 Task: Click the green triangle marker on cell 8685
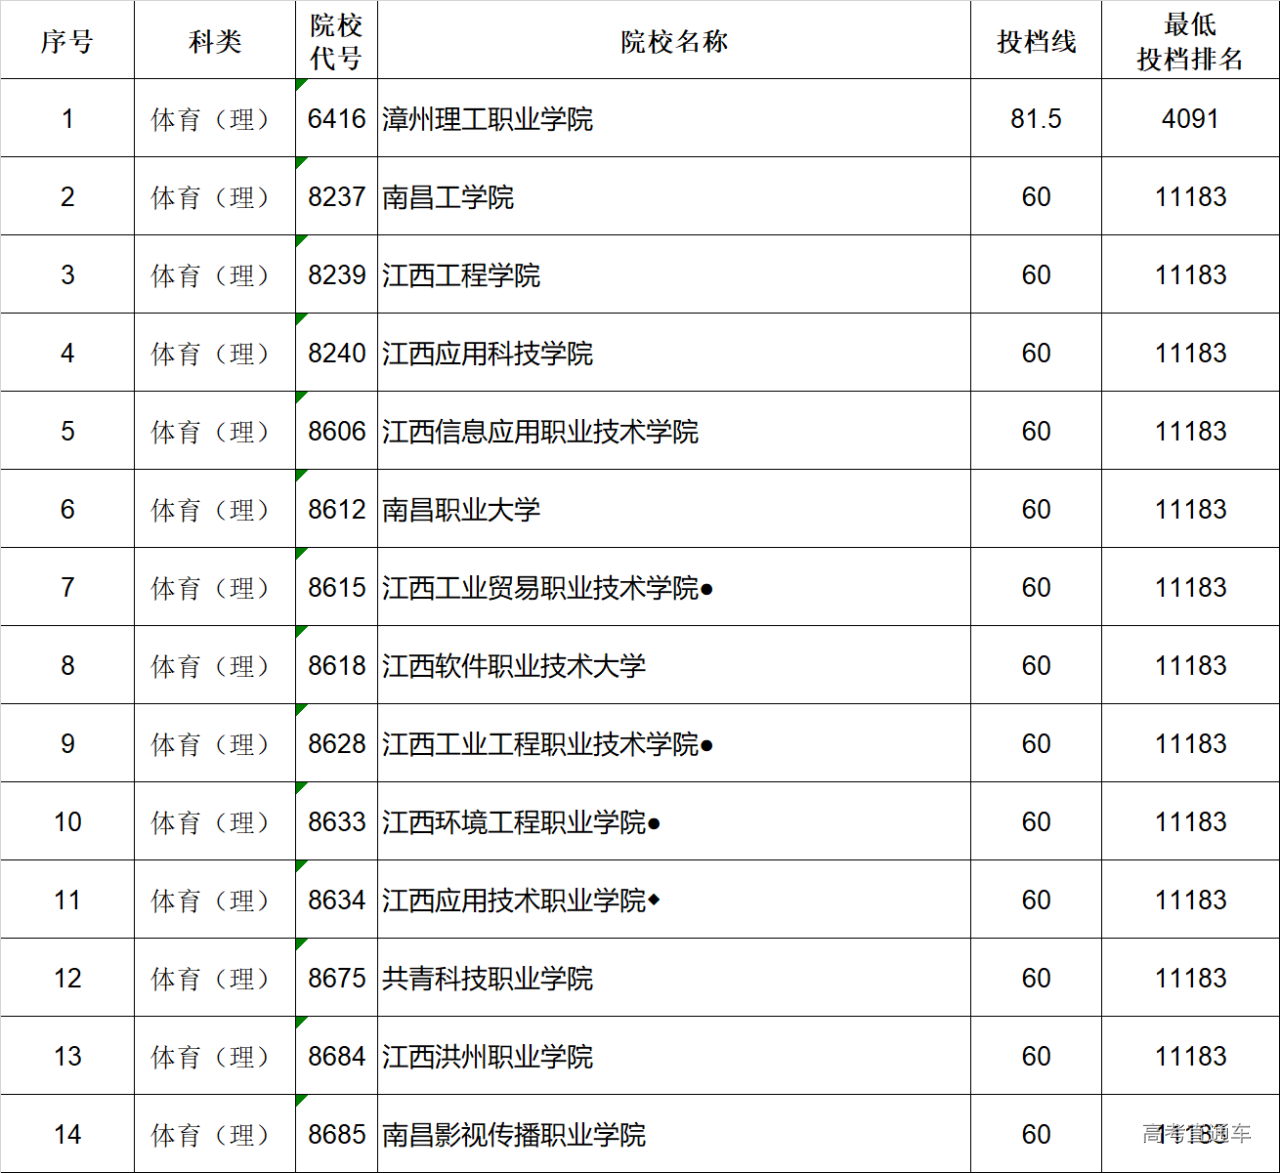301,1100
